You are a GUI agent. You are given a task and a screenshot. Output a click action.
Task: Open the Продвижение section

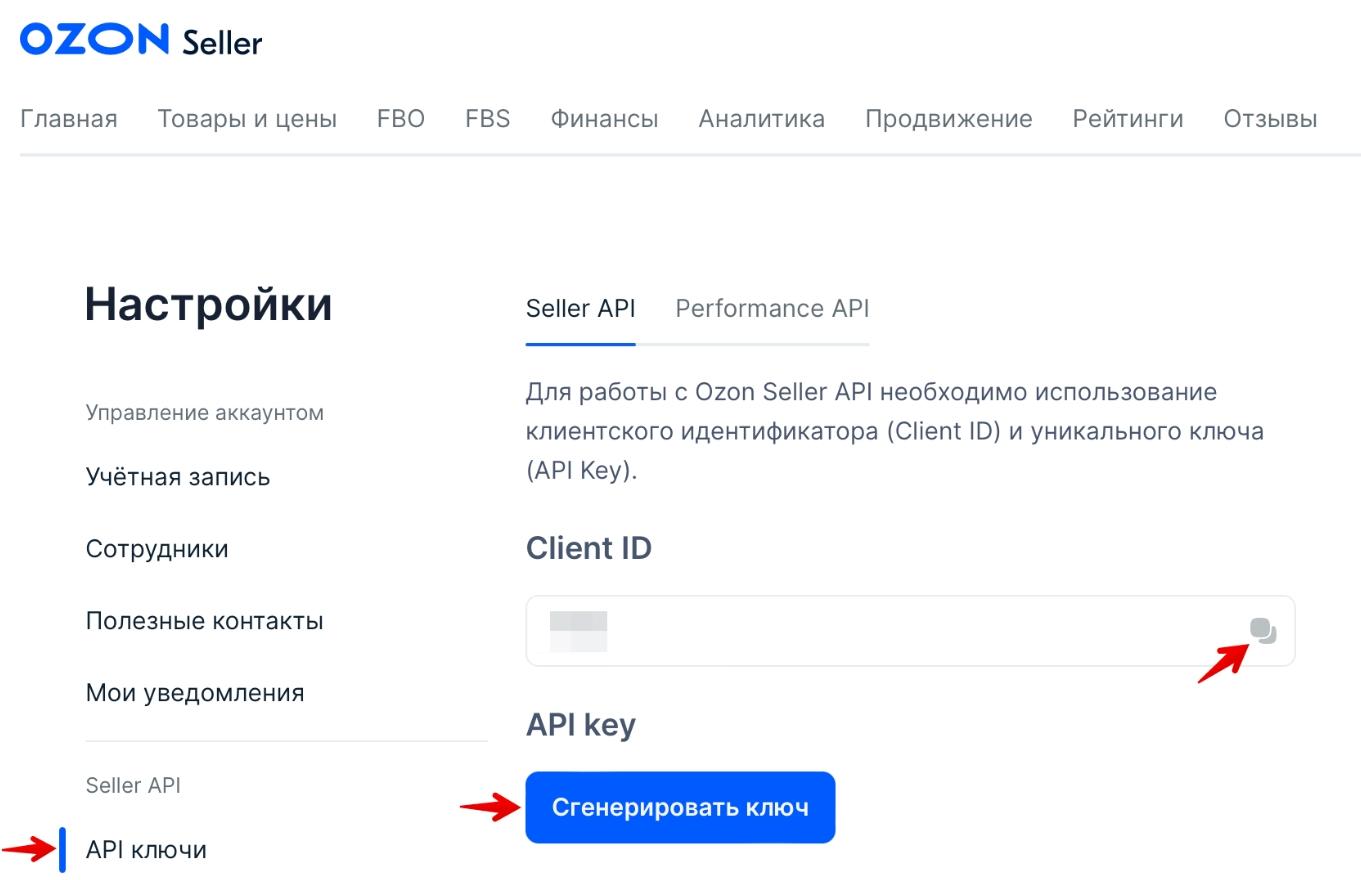point(948,119)
